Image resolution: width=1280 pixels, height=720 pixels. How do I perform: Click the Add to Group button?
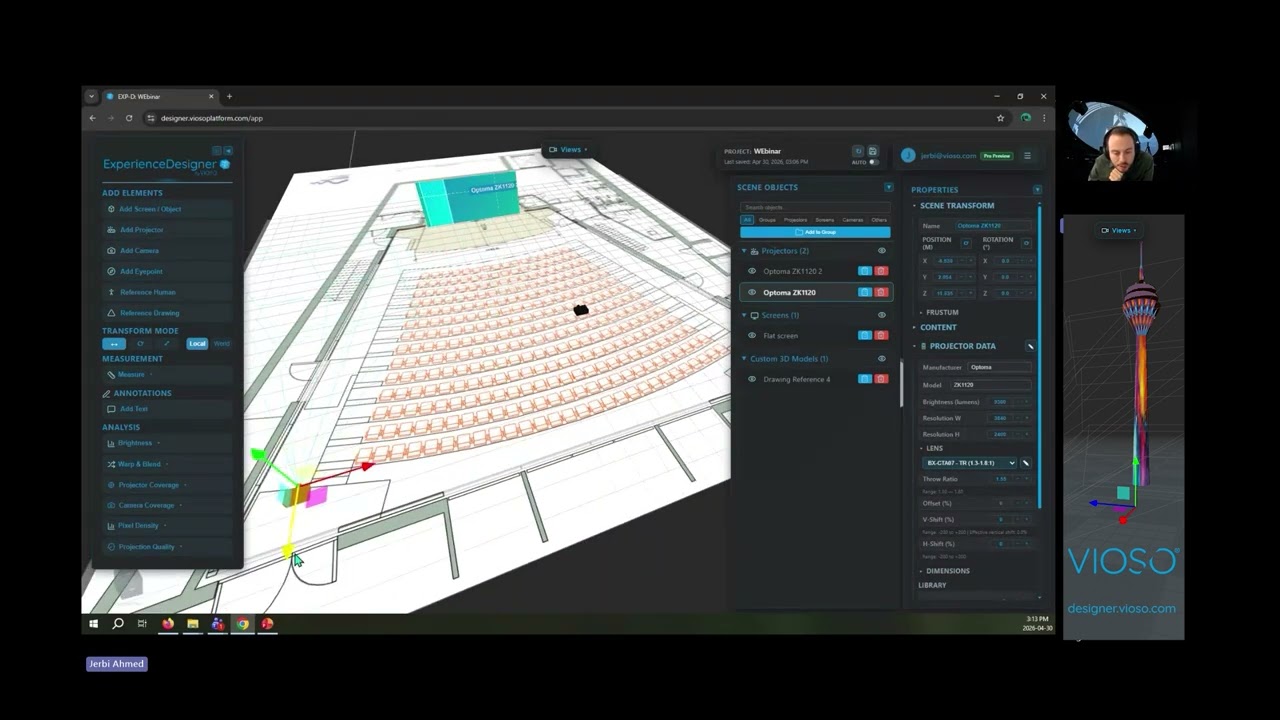[x=815, y=232]
